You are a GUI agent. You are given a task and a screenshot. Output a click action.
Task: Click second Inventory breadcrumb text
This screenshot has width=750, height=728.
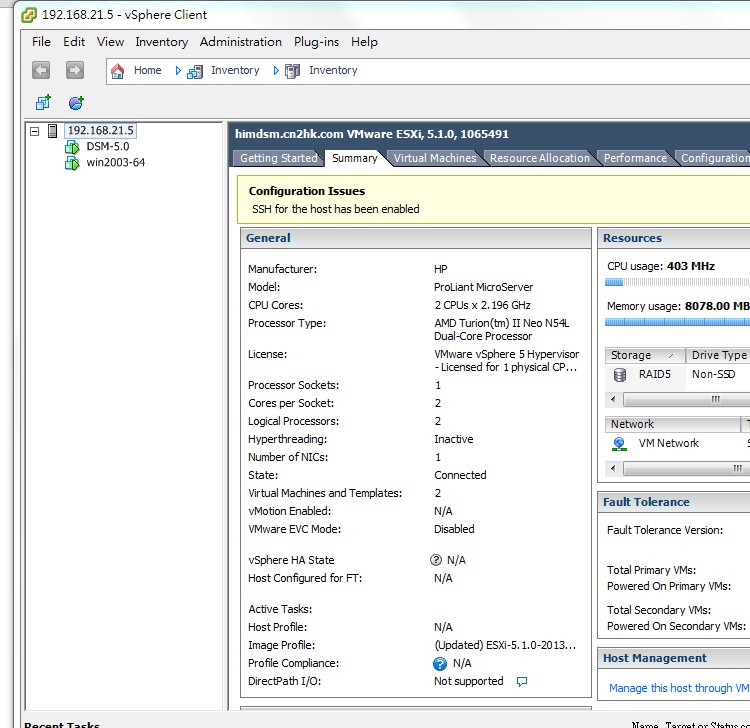pyautogui.click(x=333, y=70)
